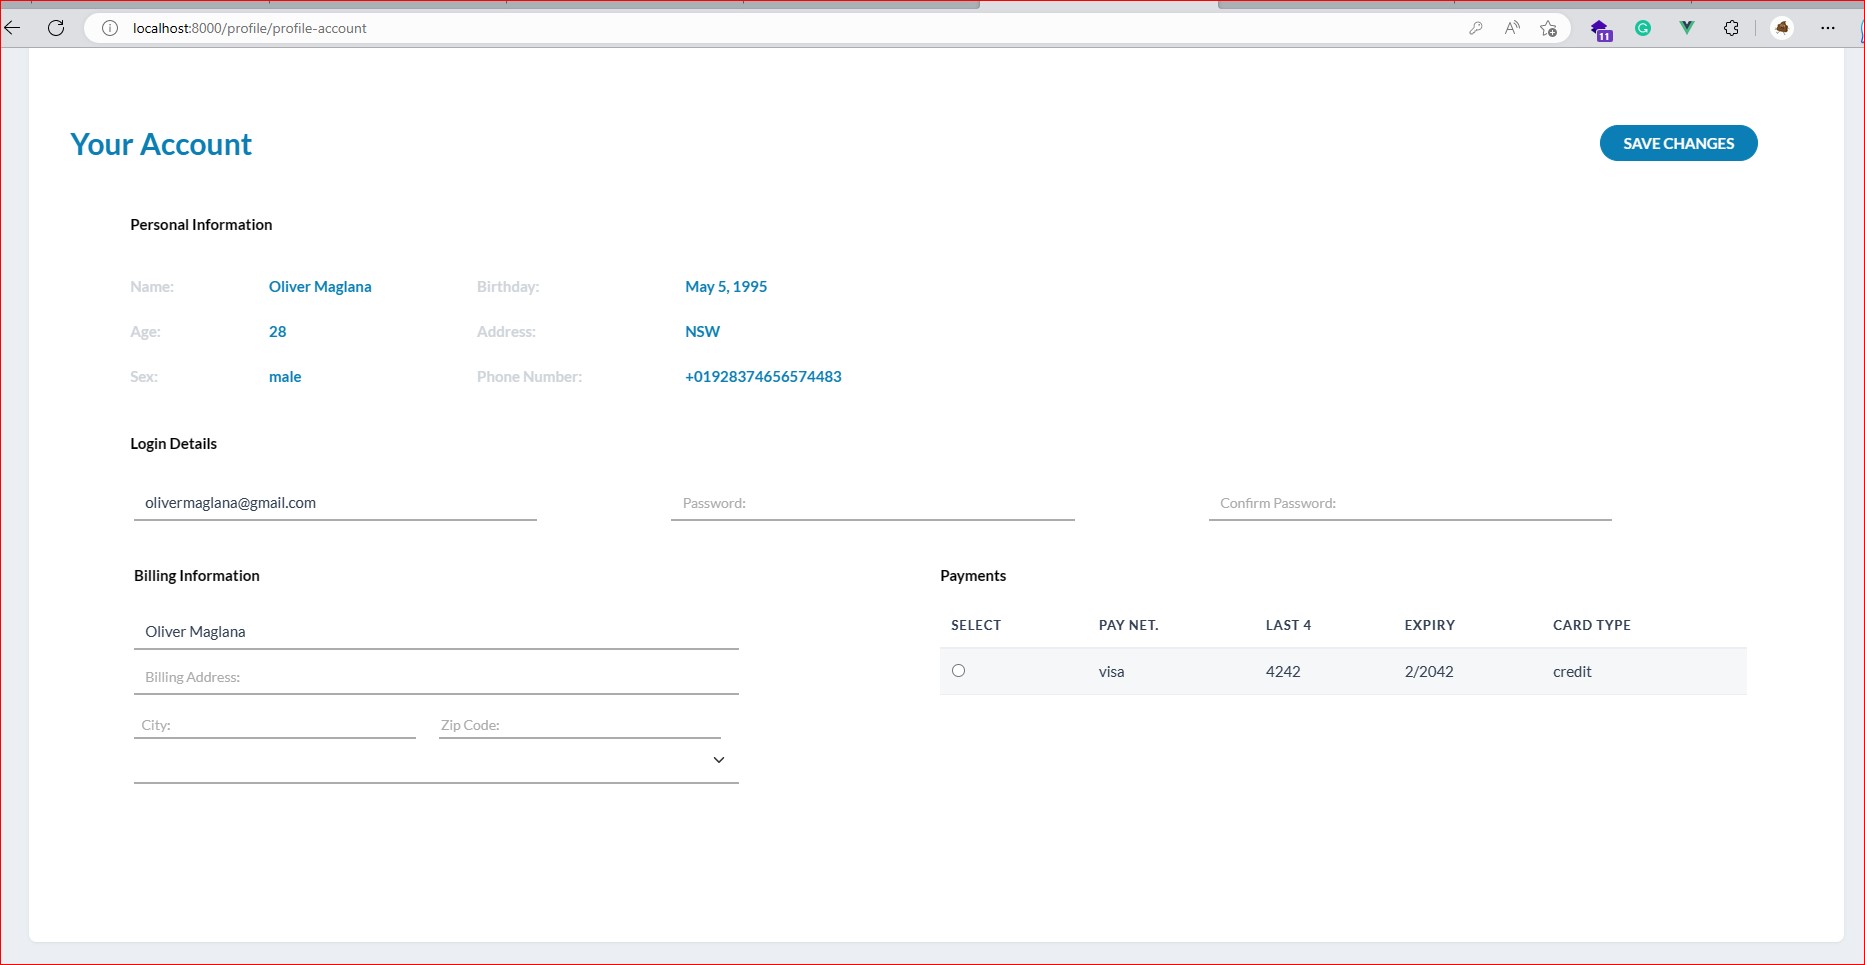This screenshot has width=1865, height=965.
Task: Click the EXPIRY column header
Action: 1430,625
